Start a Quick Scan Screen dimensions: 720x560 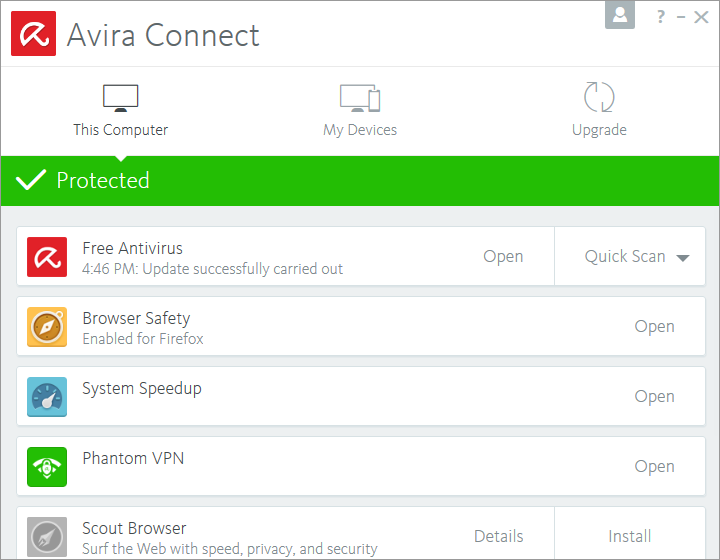(625, 257)
